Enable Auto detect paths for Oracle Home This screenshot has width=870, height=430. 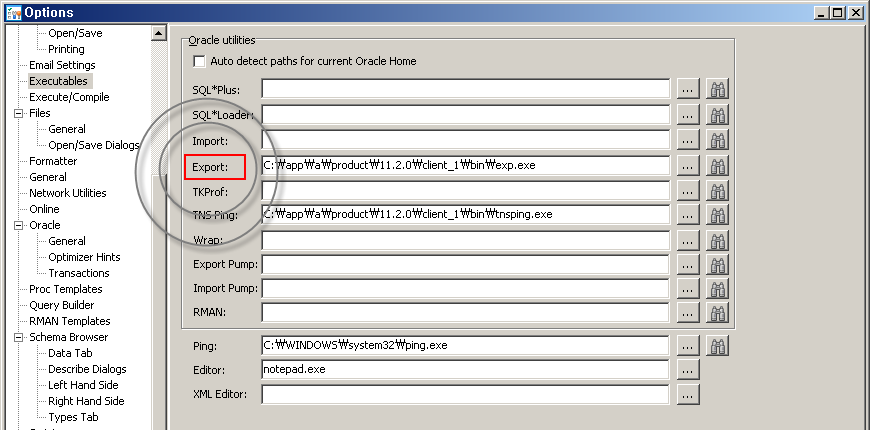(199, 61)
